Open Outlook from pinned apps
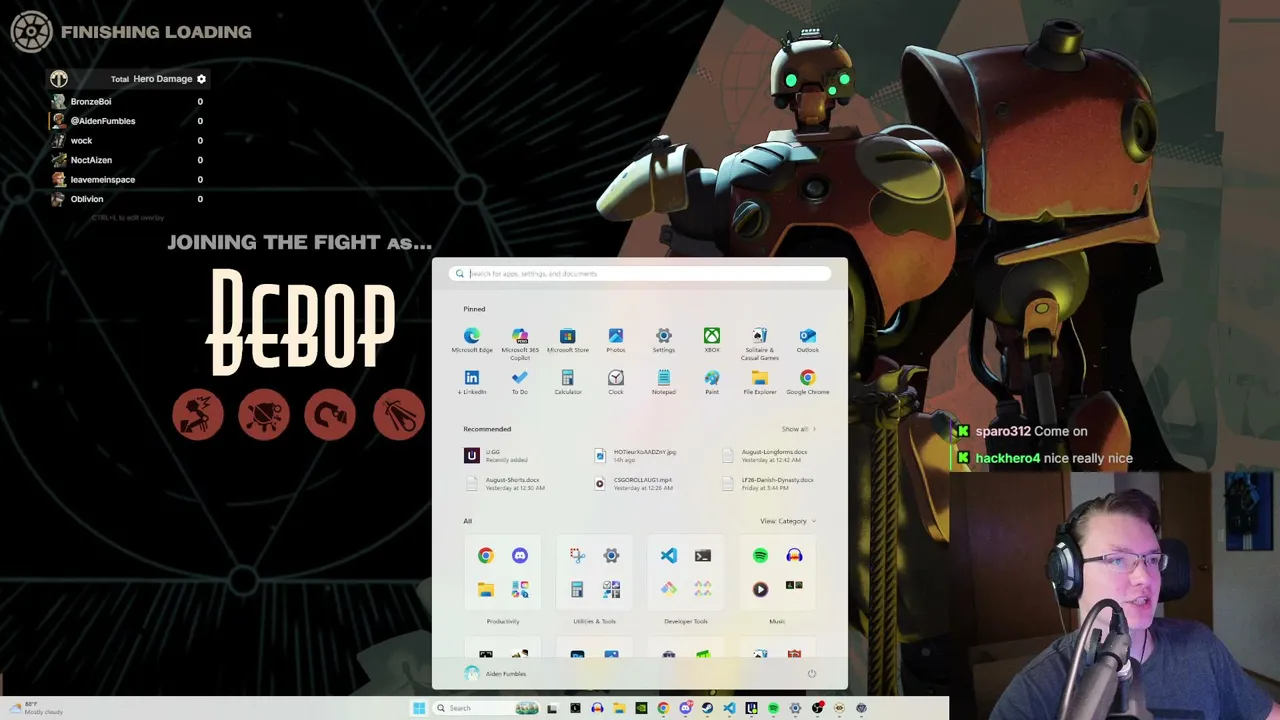1280x720 pixels. point(808,340)
